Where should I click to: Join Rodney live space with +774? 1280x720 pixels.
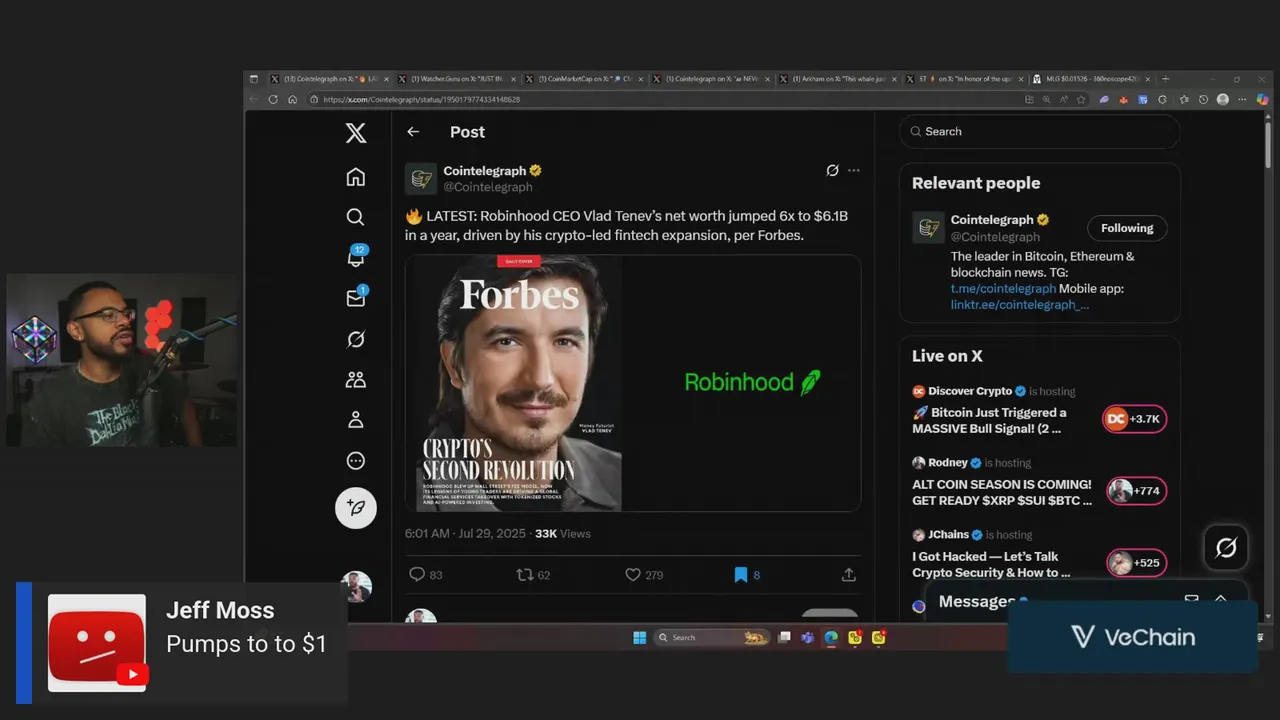click(x=1136, y=491)
